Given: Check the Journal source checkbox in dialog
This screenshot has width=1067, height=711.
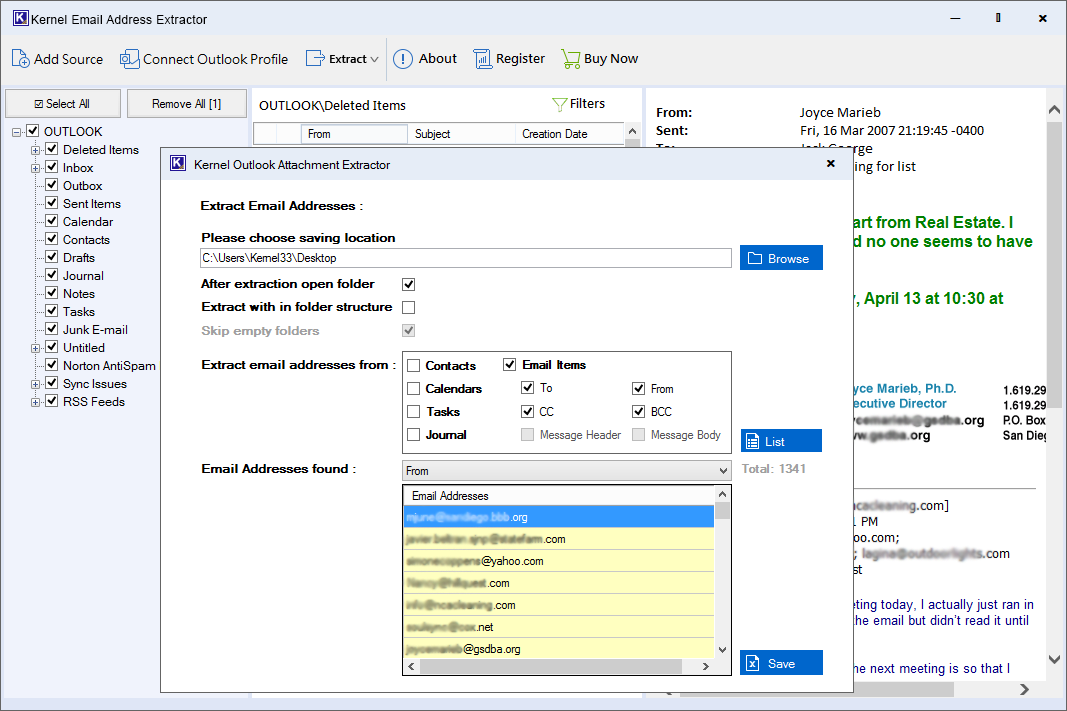Looking at the screenshot, I should (x=413, y=435).
